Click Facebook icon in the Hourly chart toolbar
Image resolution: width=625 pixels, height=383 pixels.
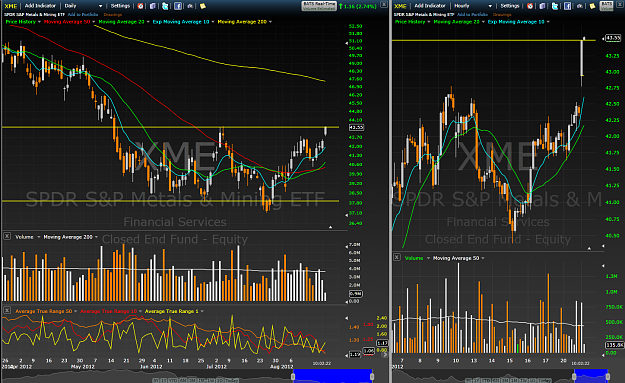(568, 6)
